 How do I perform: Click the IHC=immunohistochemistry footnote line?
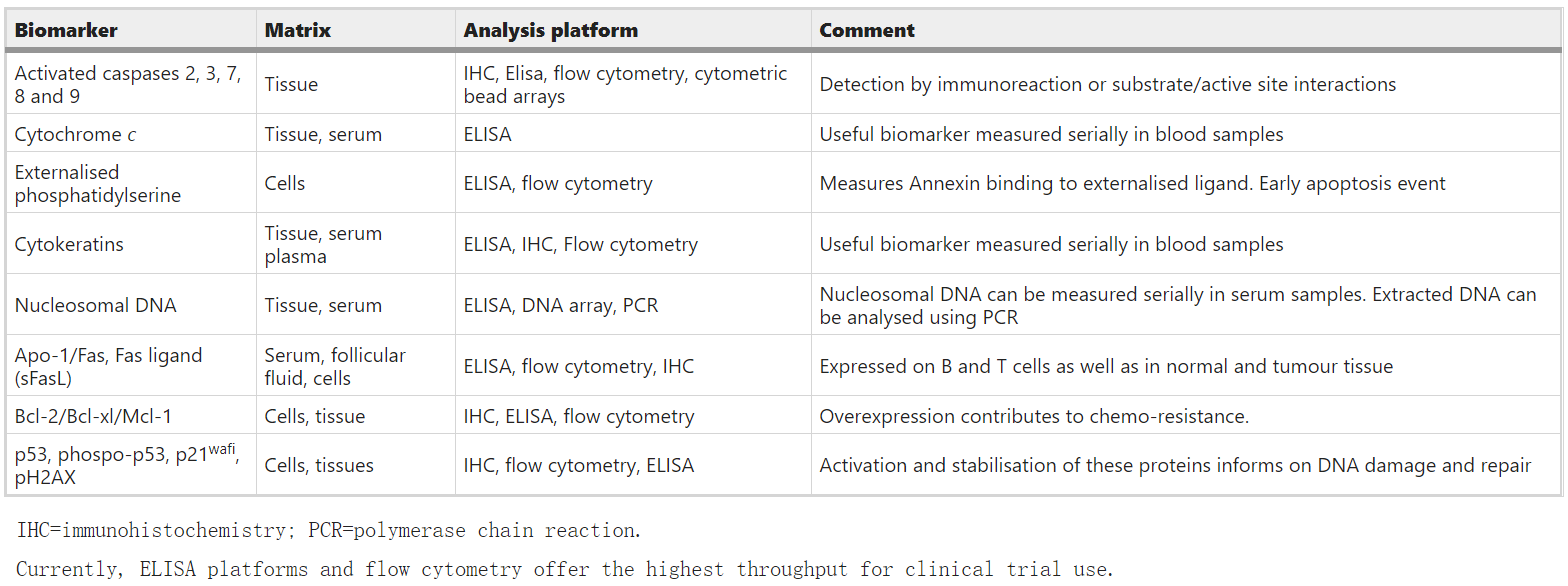tap(326, 530)
